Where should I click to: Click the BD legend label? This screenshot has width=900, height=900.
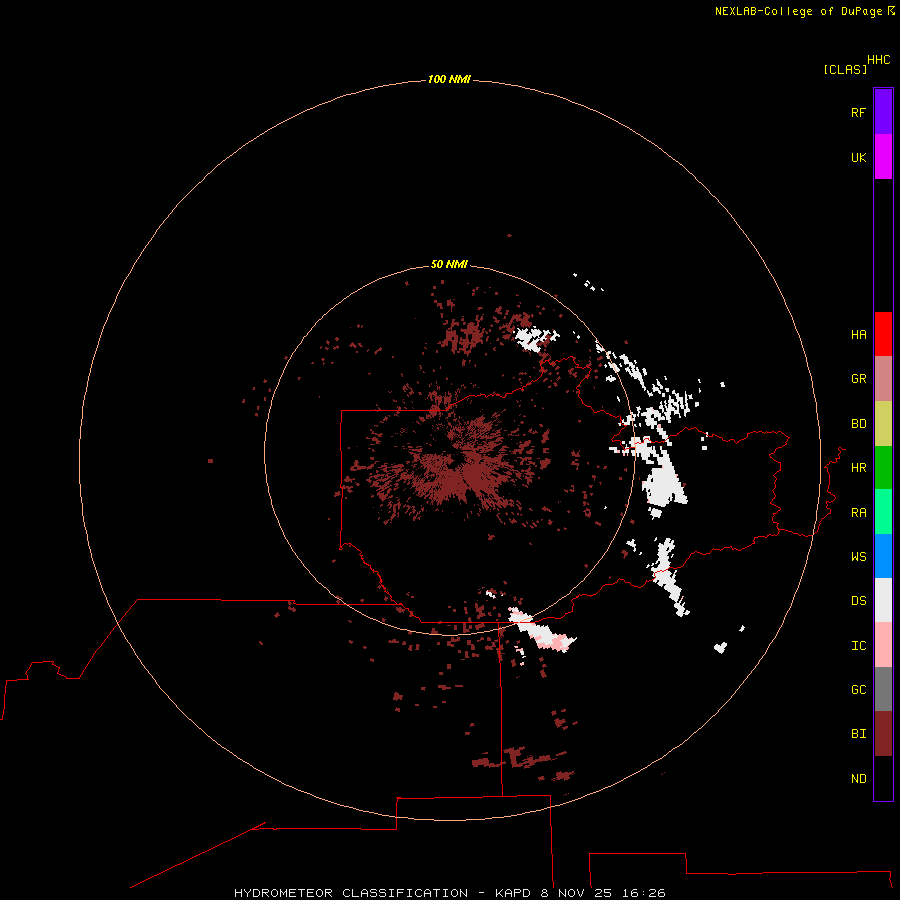(858, 424)
